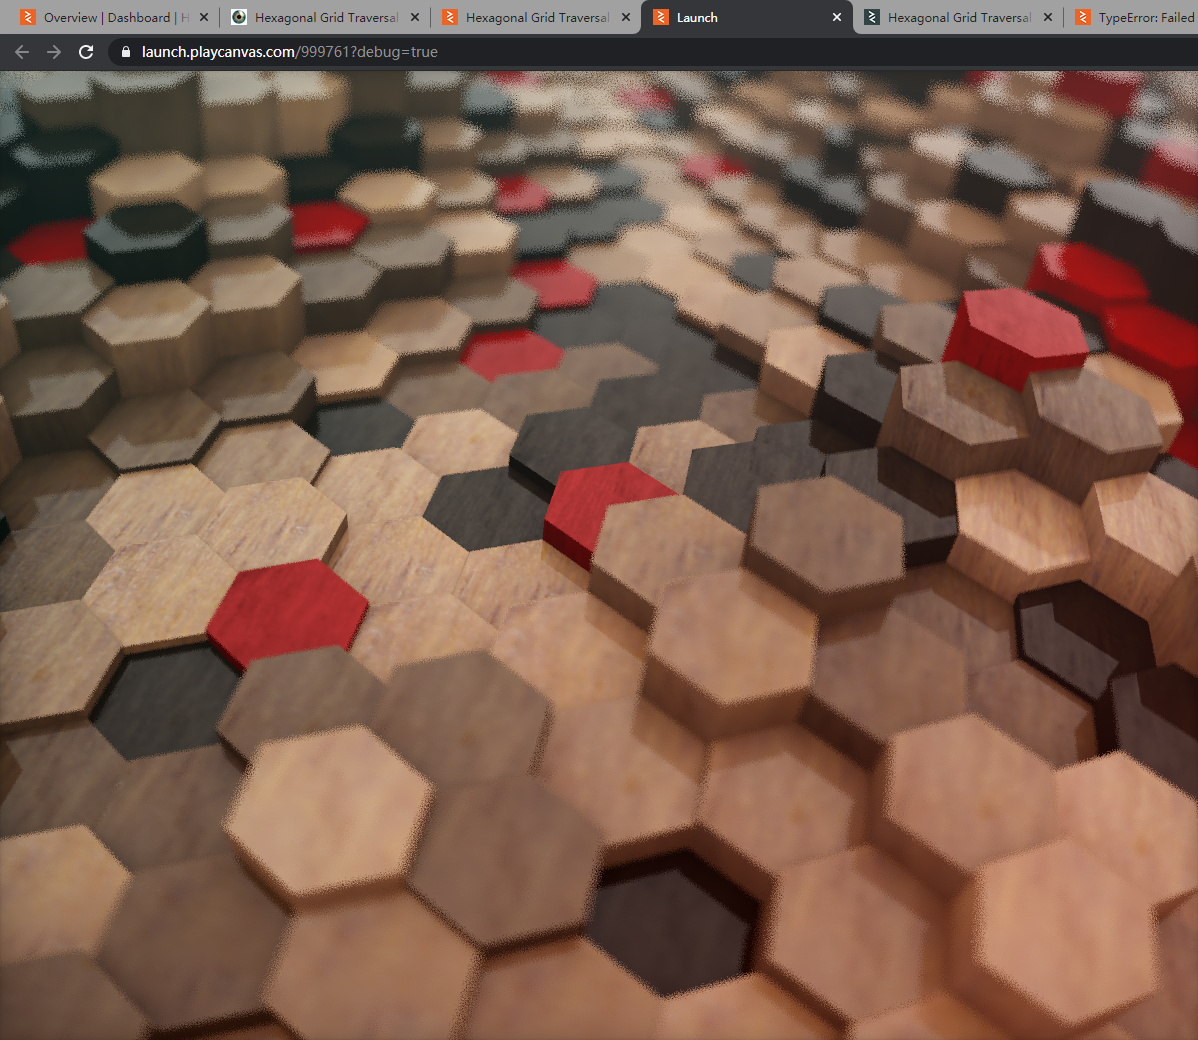Open the TypeError: Failed tab
This screenshot has width=1198, height=1040.
(1144, 17)
